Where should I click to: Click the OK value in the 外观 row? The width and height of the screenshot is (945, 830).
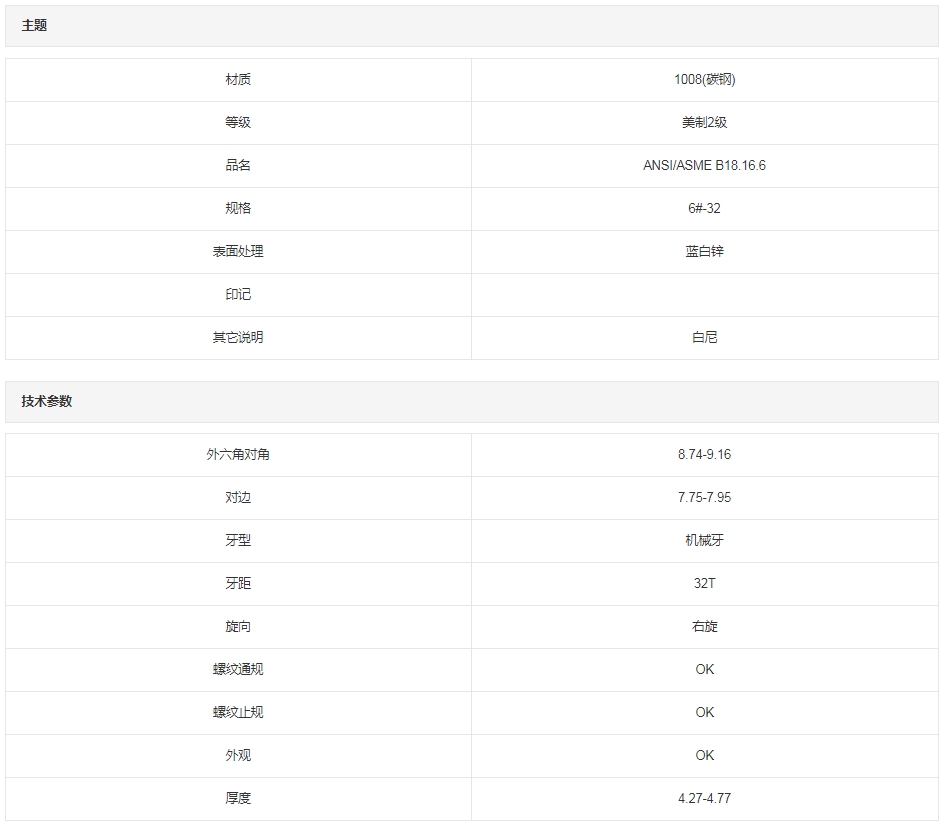[704, 756]
